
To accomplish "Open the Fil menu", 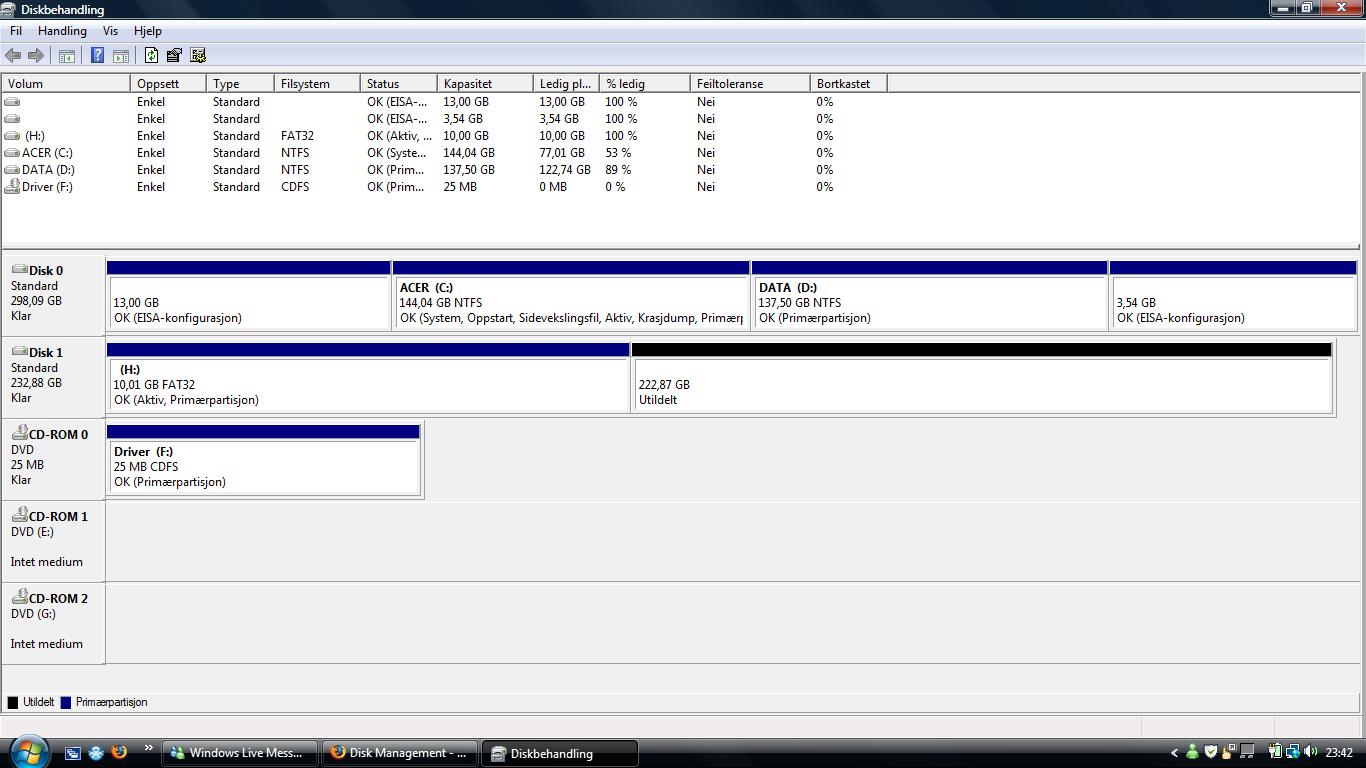I will [x=16, y=31].
